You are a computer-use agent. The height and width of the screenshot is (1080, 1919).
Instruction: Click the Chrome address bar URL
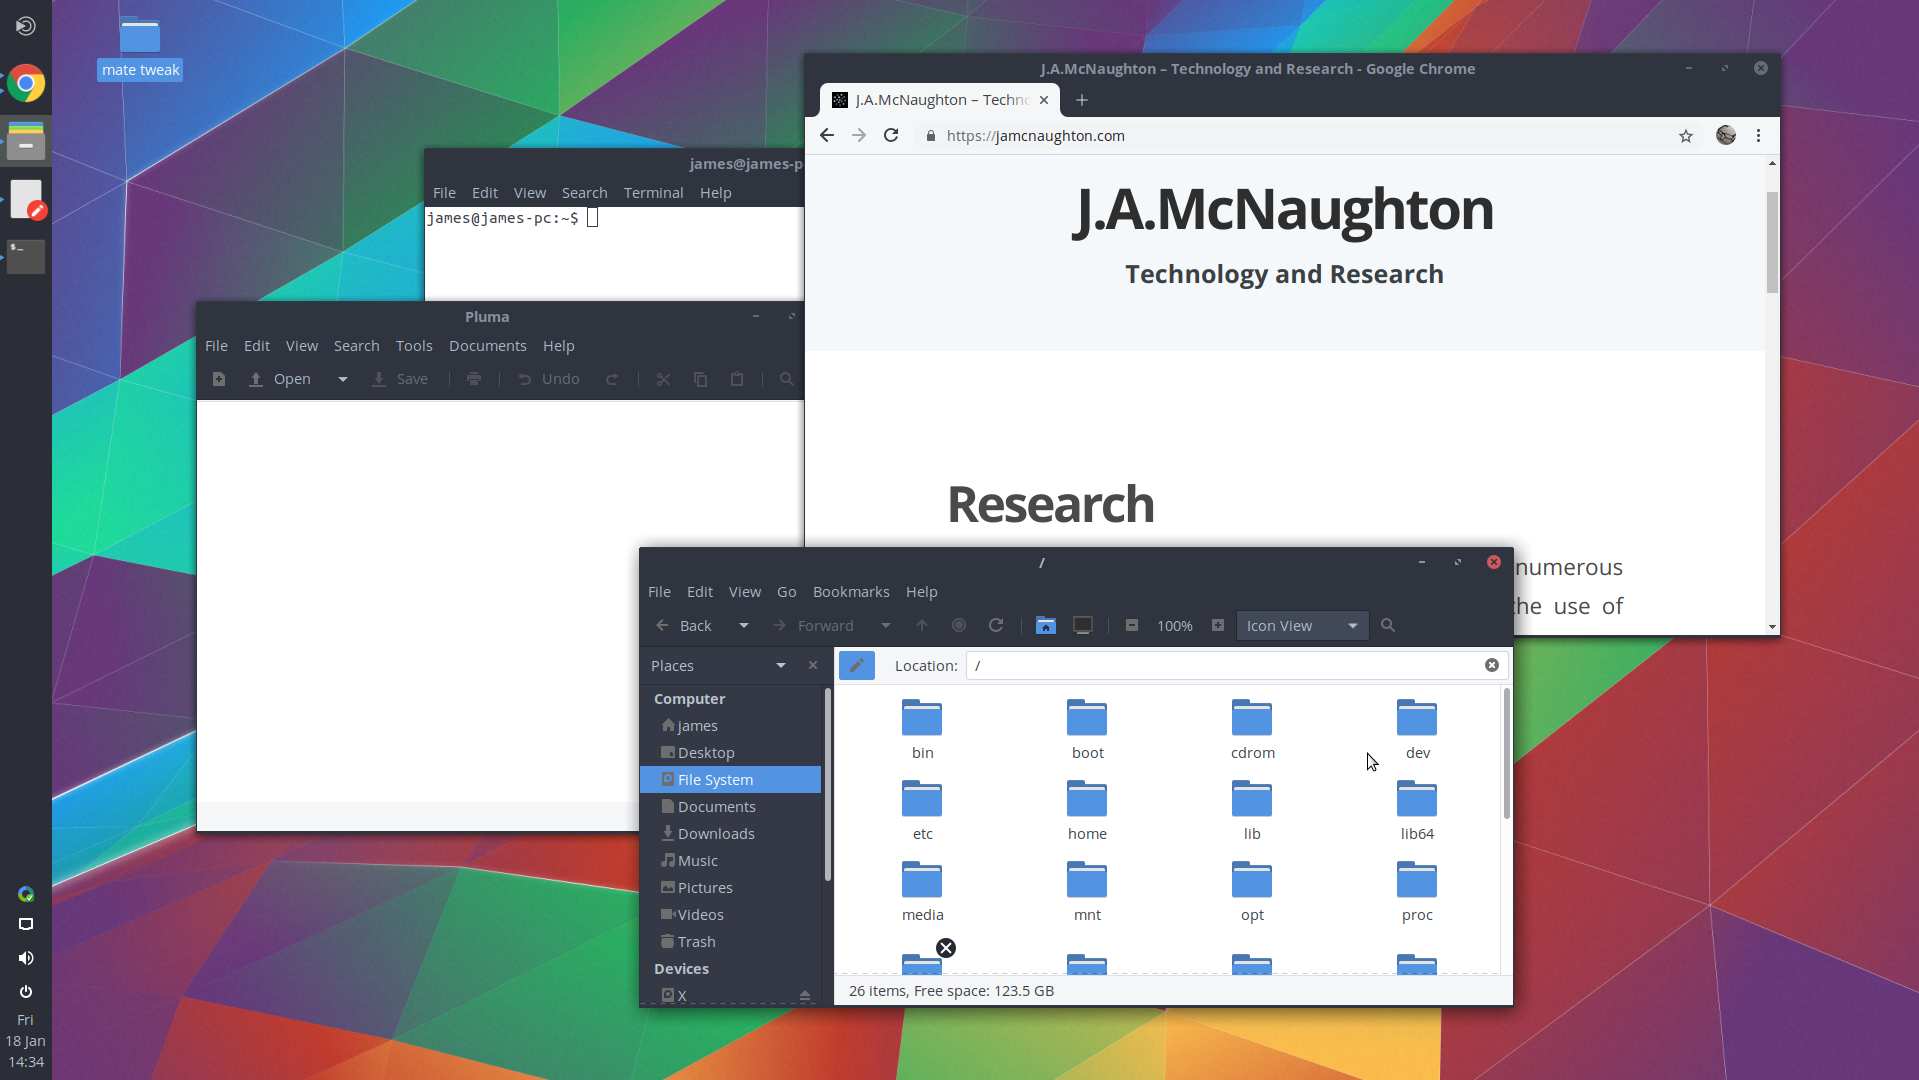(1035, 136)
